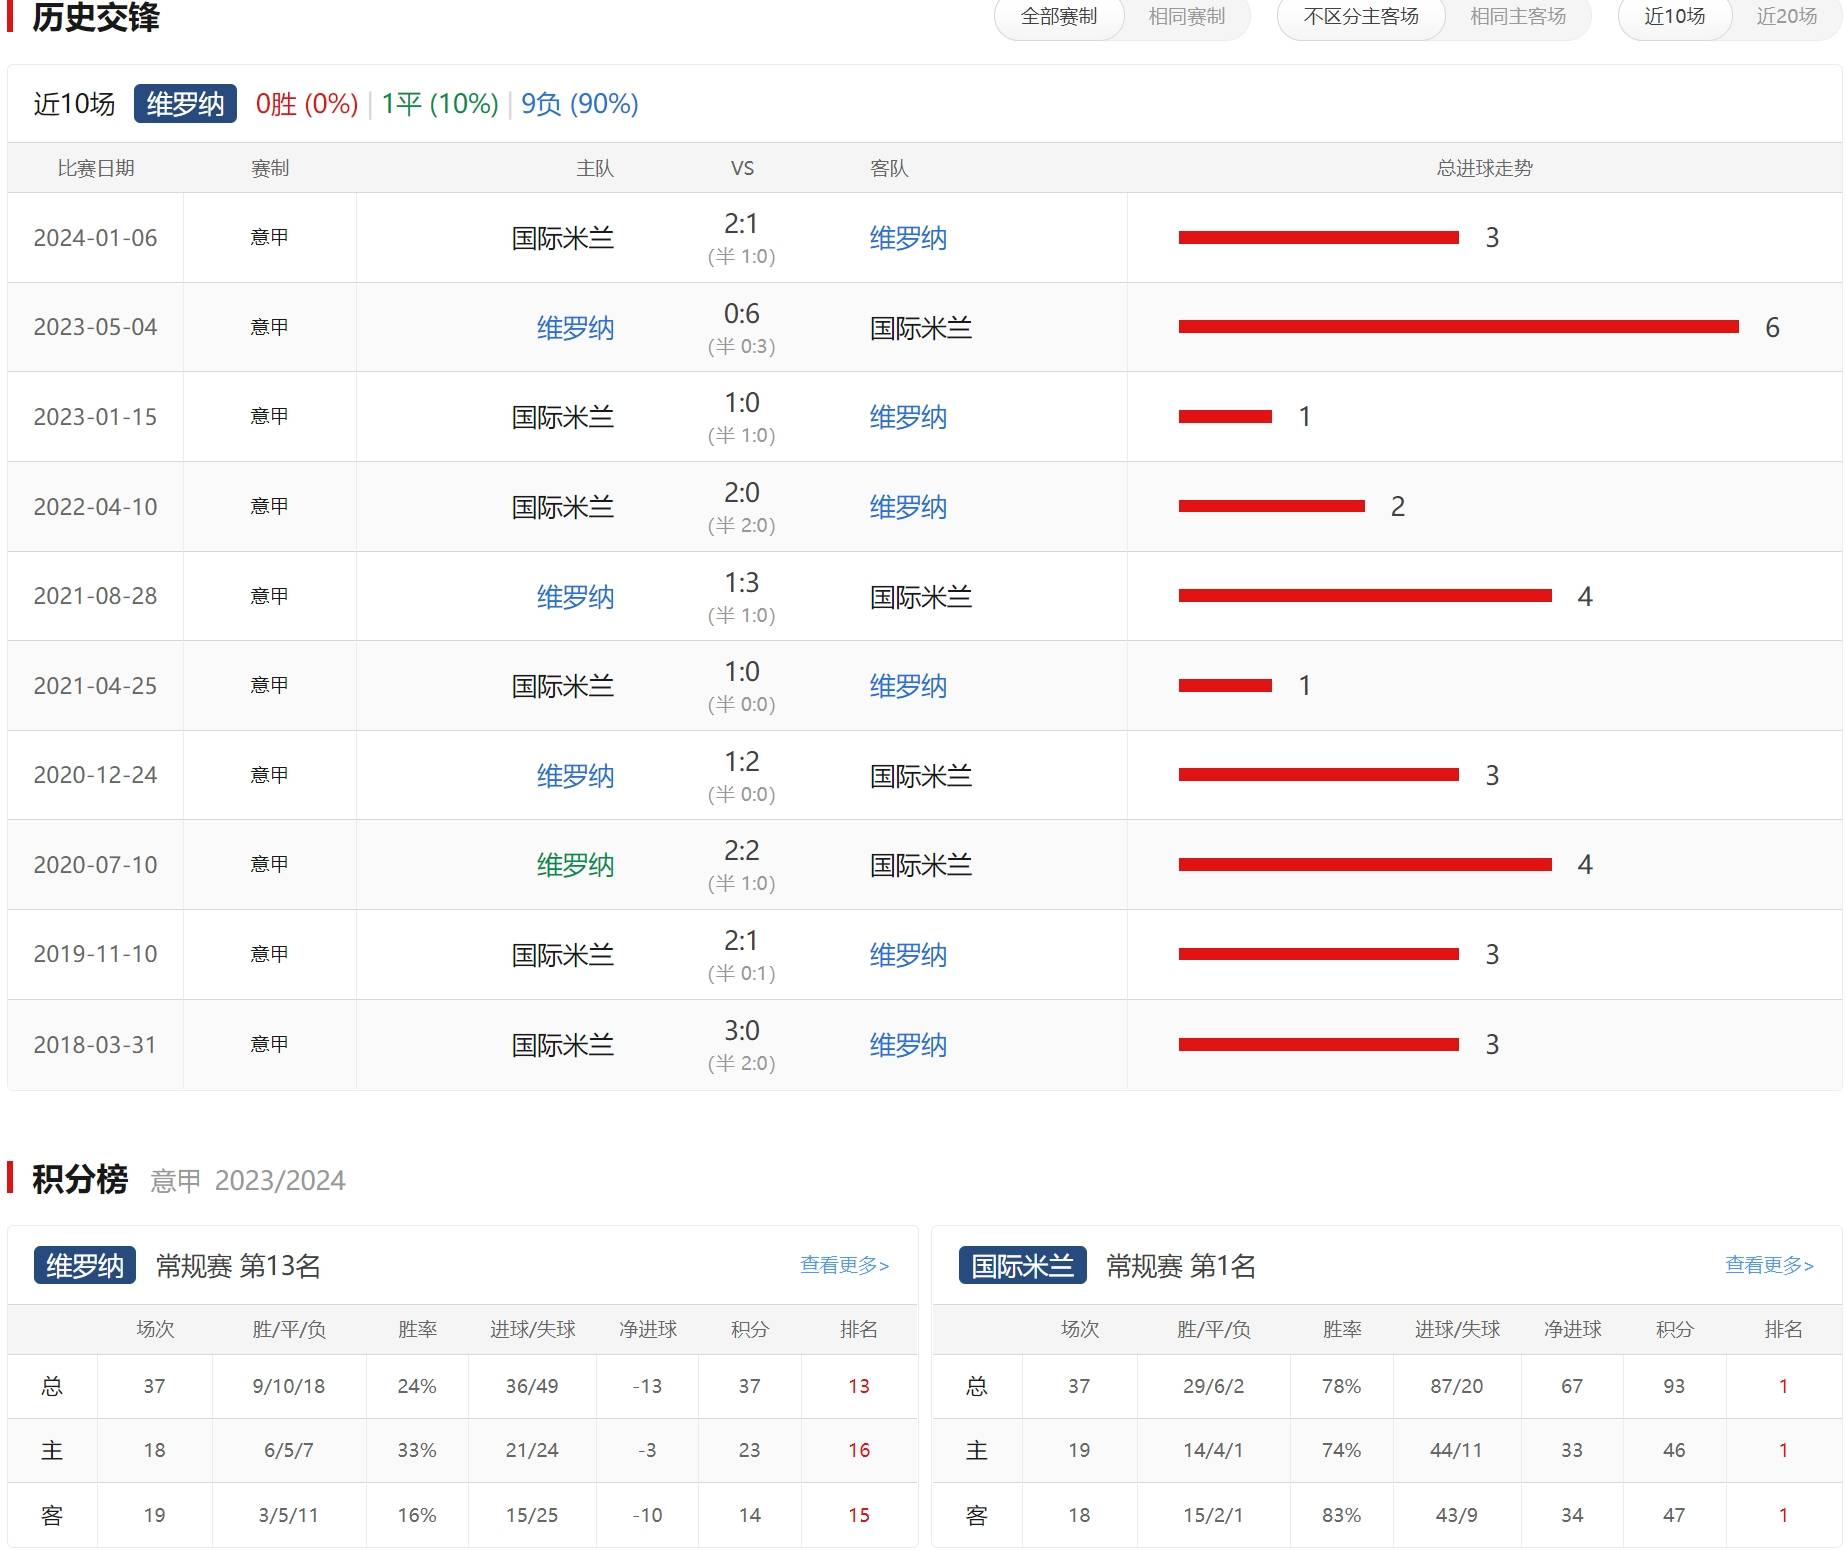Click the 0:6 score of 2023-05-04 match
Screen dimensions: 1845x1551
(x=741, y=314)
